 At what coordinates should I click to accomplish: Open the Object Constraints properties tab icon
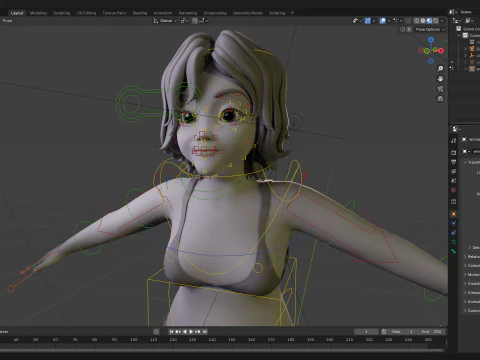point(453,233)
